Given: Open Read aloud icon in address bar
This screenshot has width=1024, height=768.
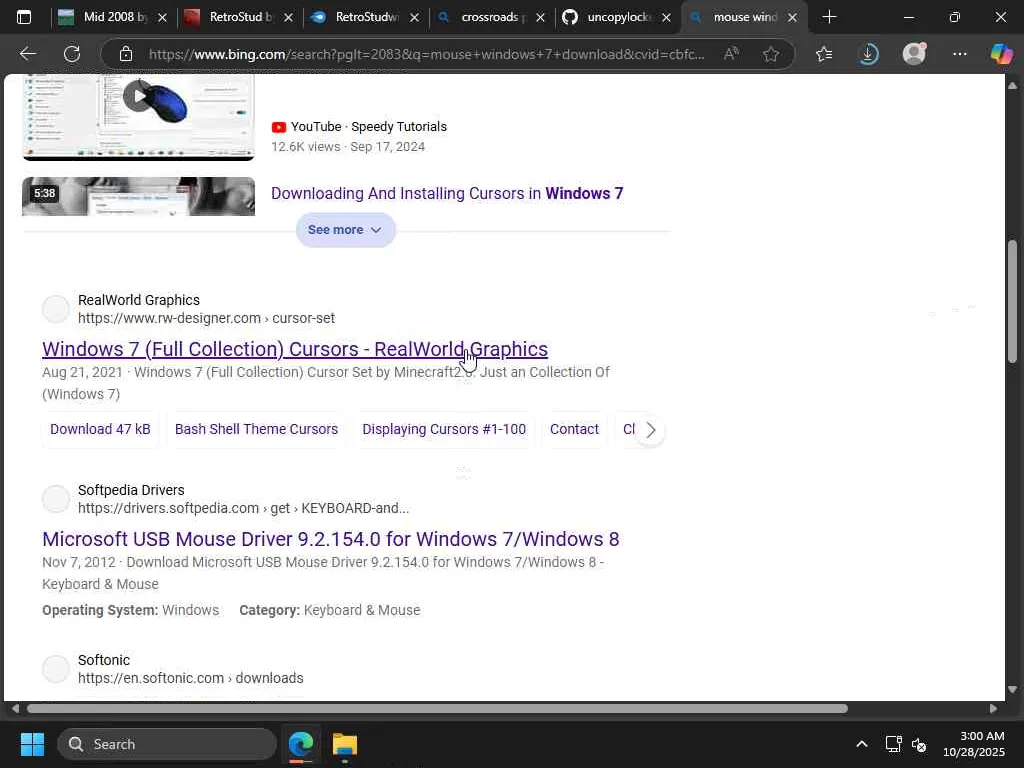Looking at the screenshot, I should tap(731, 54).
